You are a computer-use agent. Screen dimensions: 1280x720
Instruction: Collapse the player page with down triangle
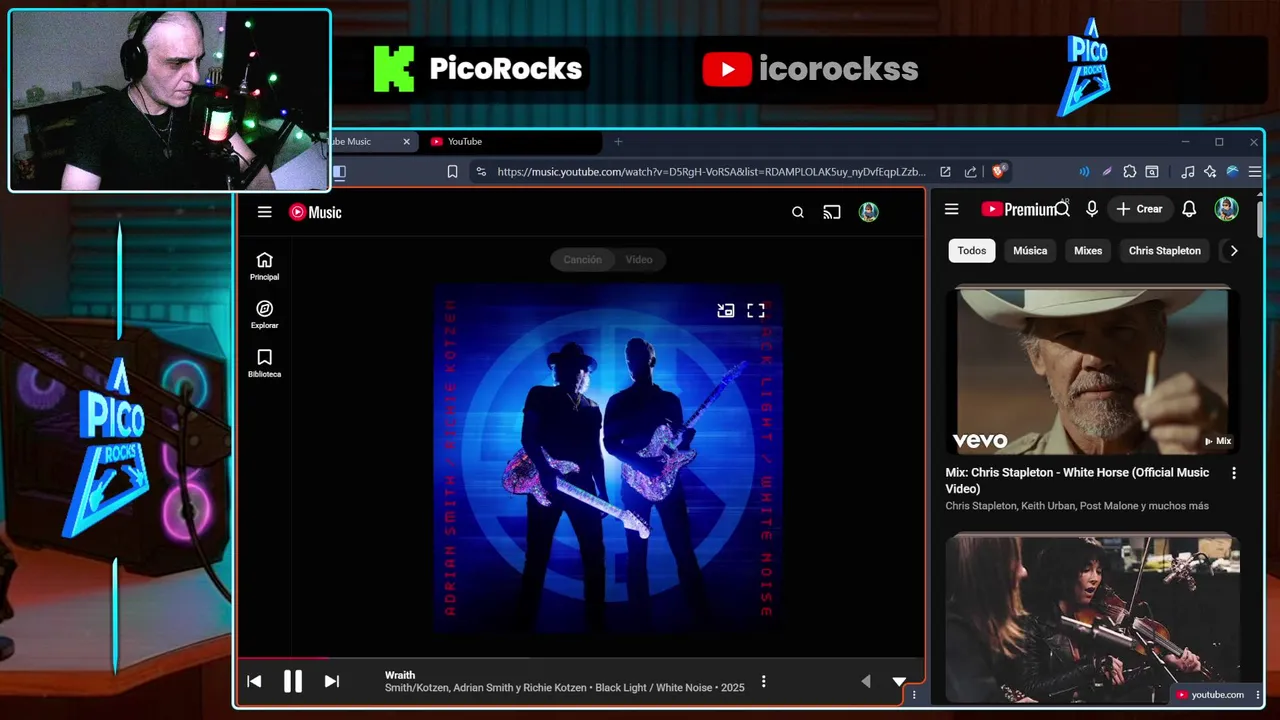tap(899, 682)
